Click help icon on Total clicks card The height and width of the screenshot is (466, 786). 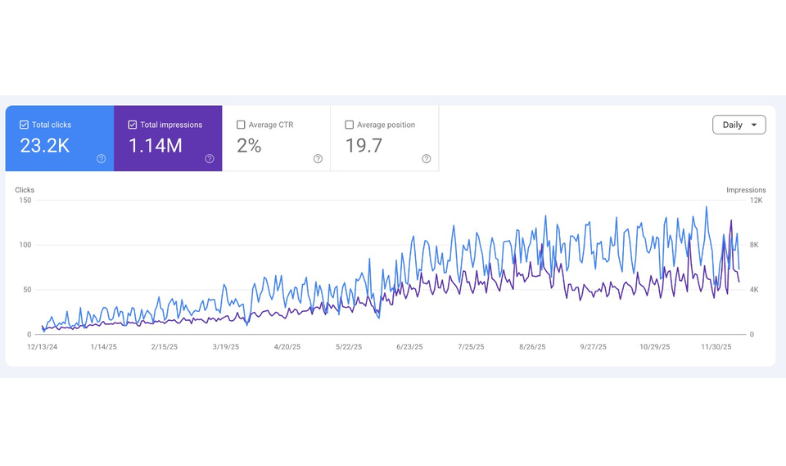(x=101, y=159)
